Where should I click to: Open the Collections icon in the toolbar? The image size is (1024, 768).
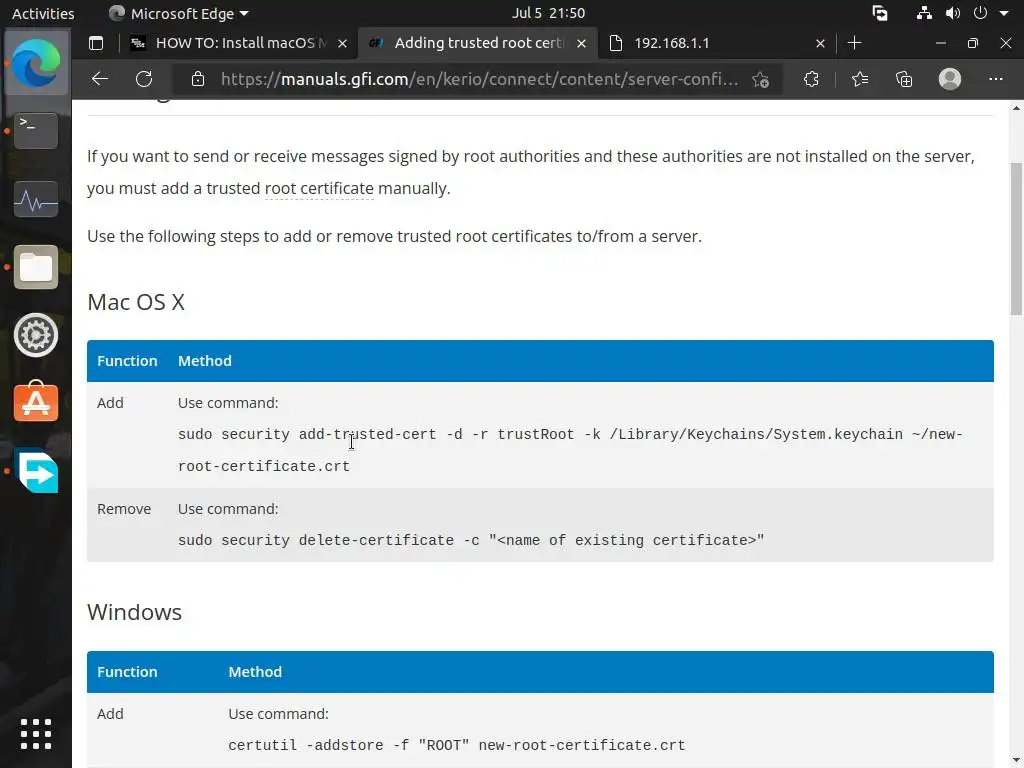coord(904,79)
